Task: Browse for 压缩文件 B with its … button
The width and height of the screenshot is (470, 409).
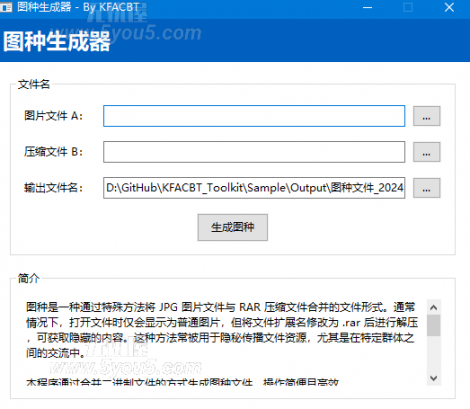Action: click(x=427, y=152)
